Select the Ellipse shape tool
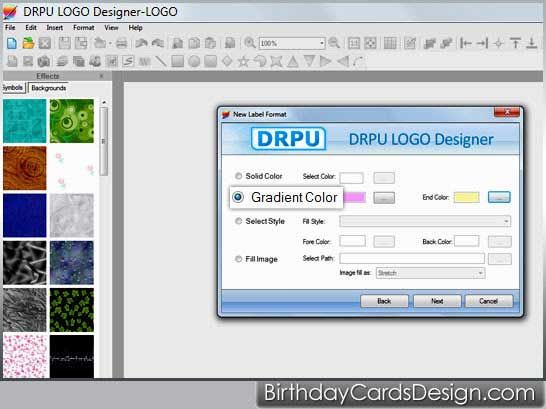This screenshot has height=409, width=546. coord(194,61)
